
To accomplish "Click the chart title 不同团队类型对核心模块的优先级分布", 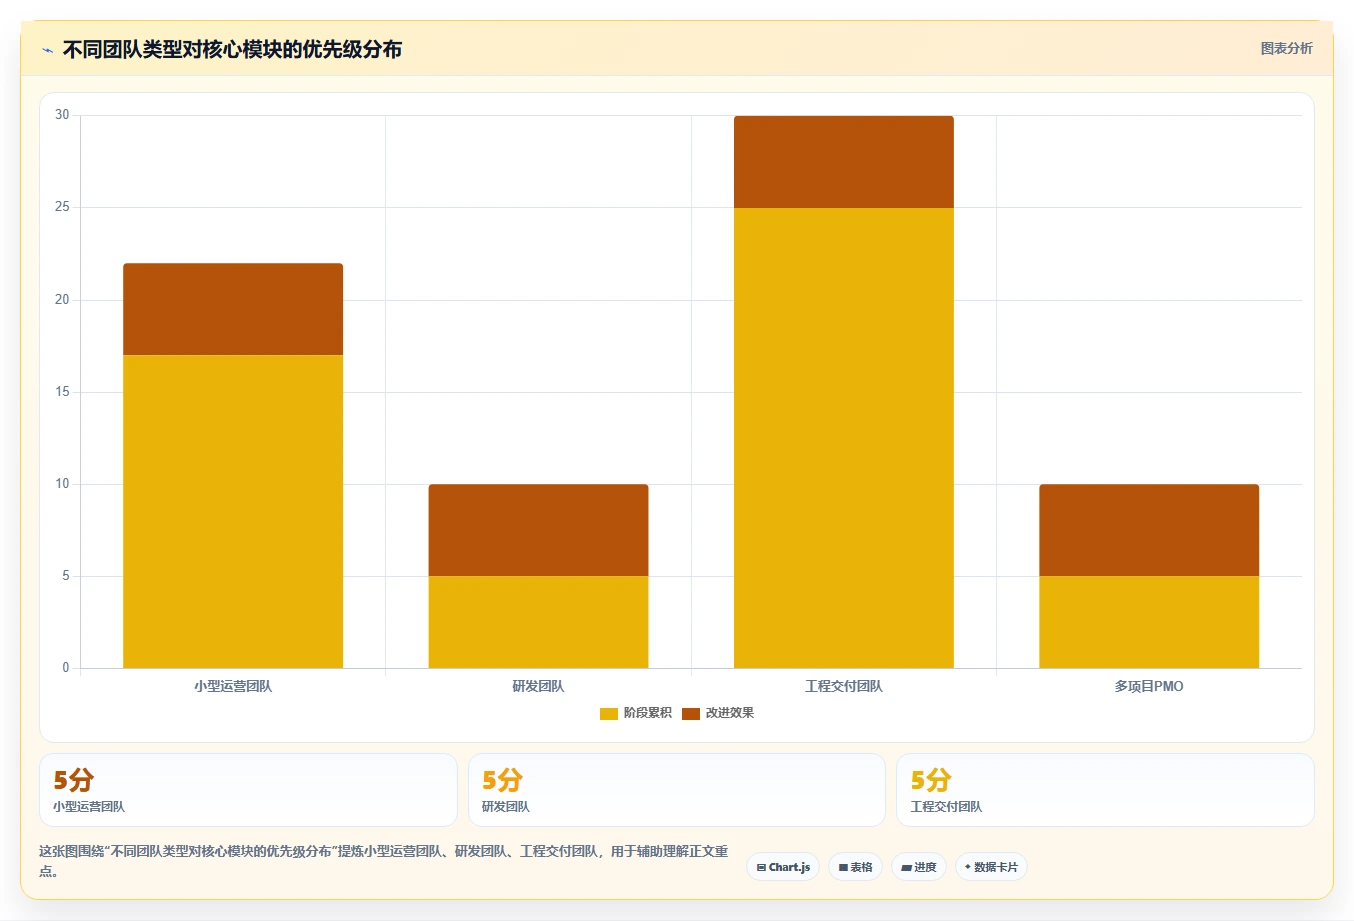I will pyautogui.click(x=232, y=49).
